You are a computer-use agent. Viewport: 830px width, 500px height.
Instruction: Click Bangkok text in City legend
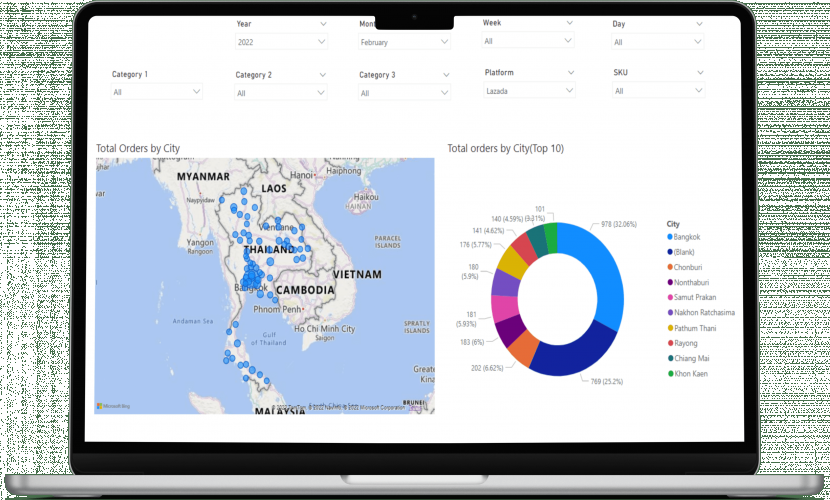[687, 237]
